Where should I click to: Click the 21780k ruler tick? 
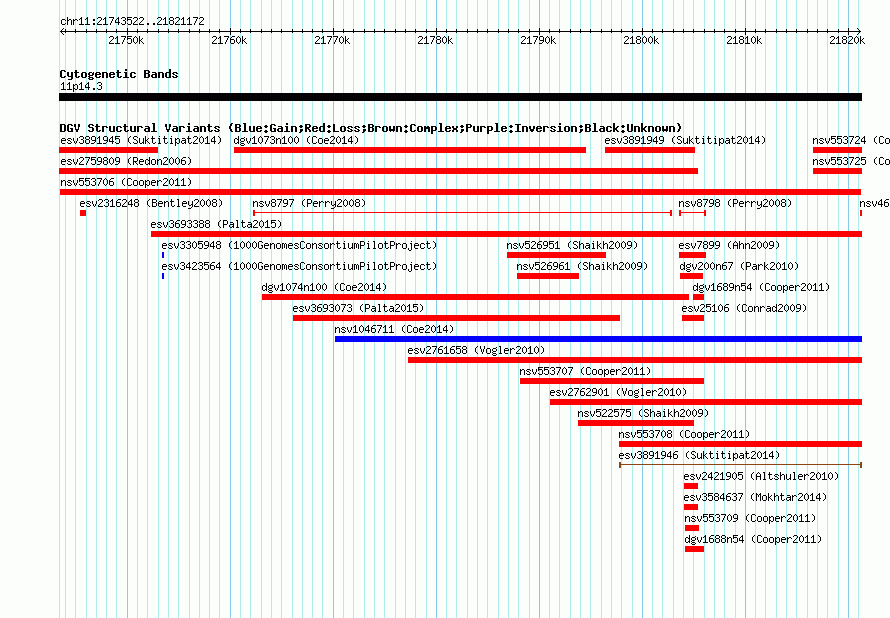coord(435,40)
